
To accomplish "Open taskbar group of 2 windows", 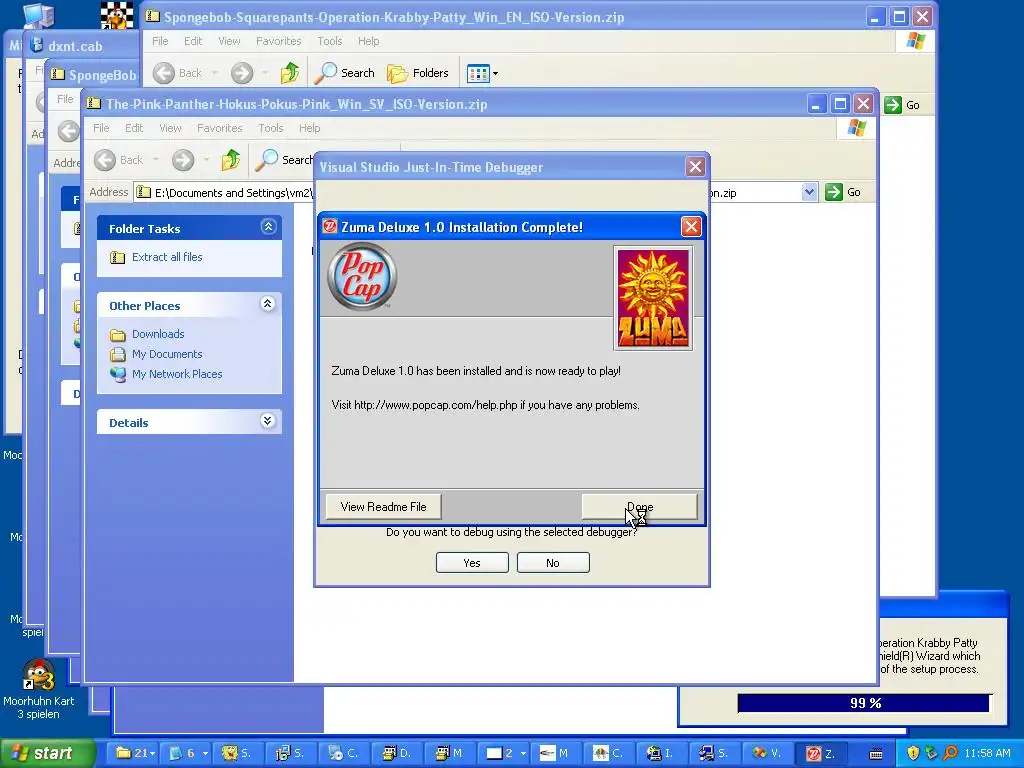I will pyautogui.click(x=504, y=753).
